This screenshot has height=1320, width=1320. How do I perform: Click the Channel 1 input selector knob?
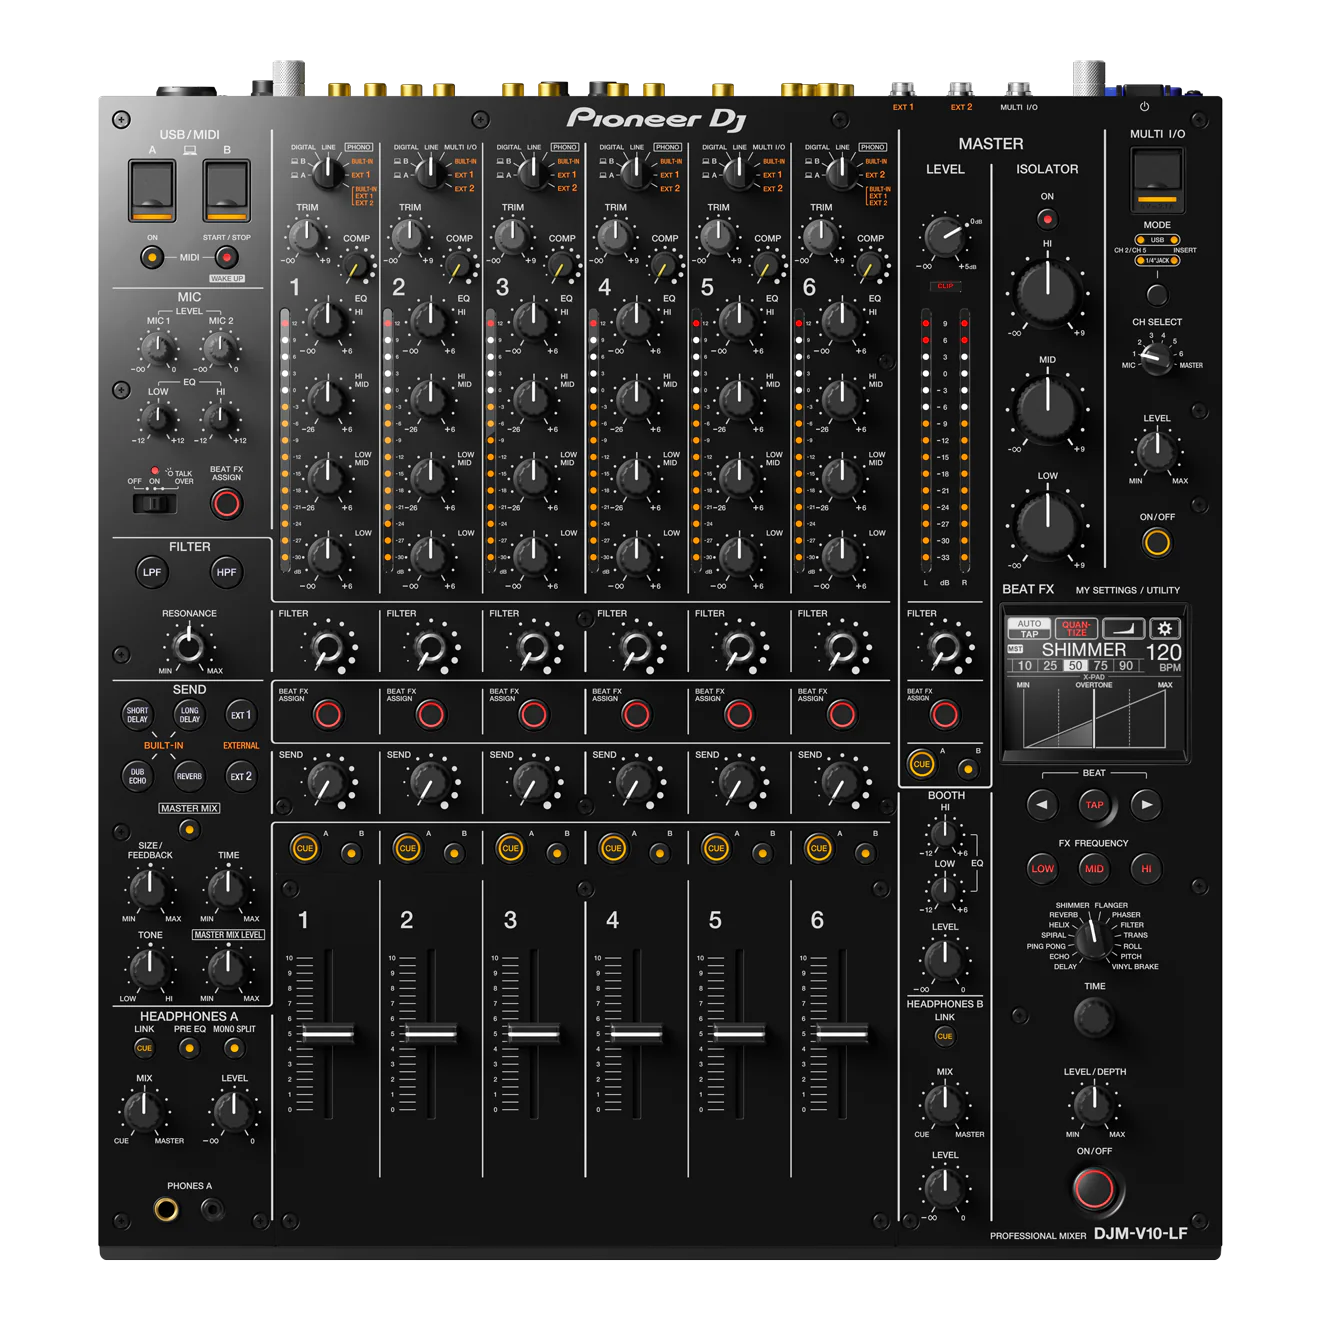pyautogui.click(x=327, y=172)
